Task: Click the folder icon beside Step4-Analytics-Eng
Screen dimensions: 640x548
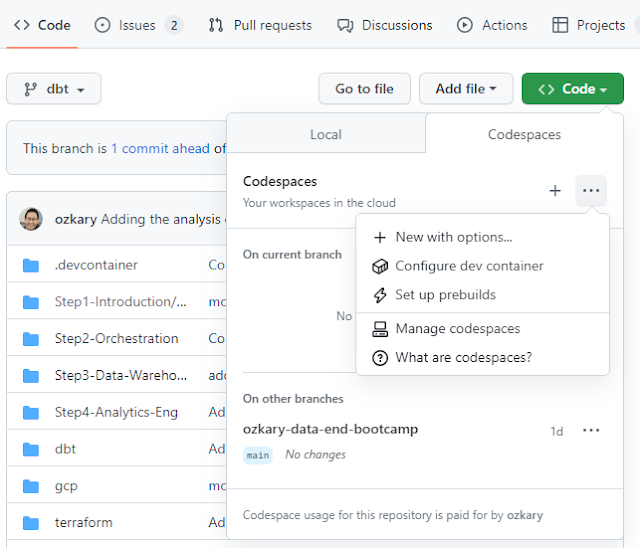Action: [31, 413]
